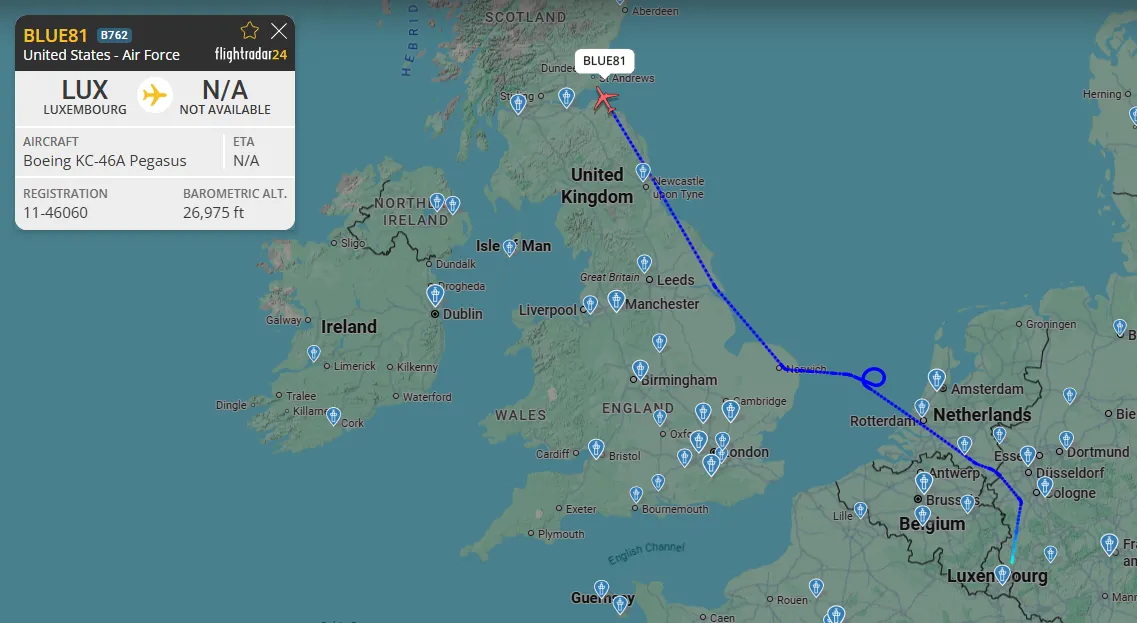Click the flightradar24 logo
The height and width of the screenshot is (623, 1137).
pos(251,54)
